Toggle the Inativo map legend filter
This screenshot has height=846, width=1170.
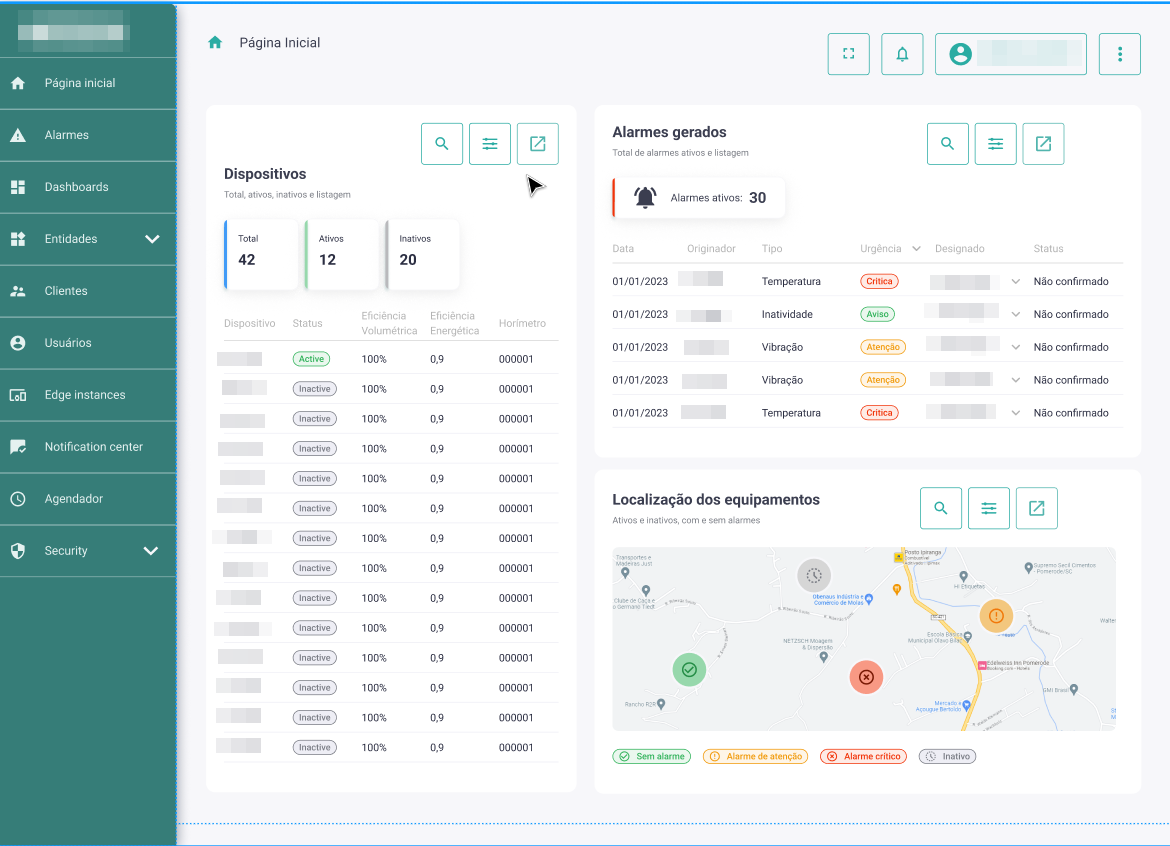947,756
